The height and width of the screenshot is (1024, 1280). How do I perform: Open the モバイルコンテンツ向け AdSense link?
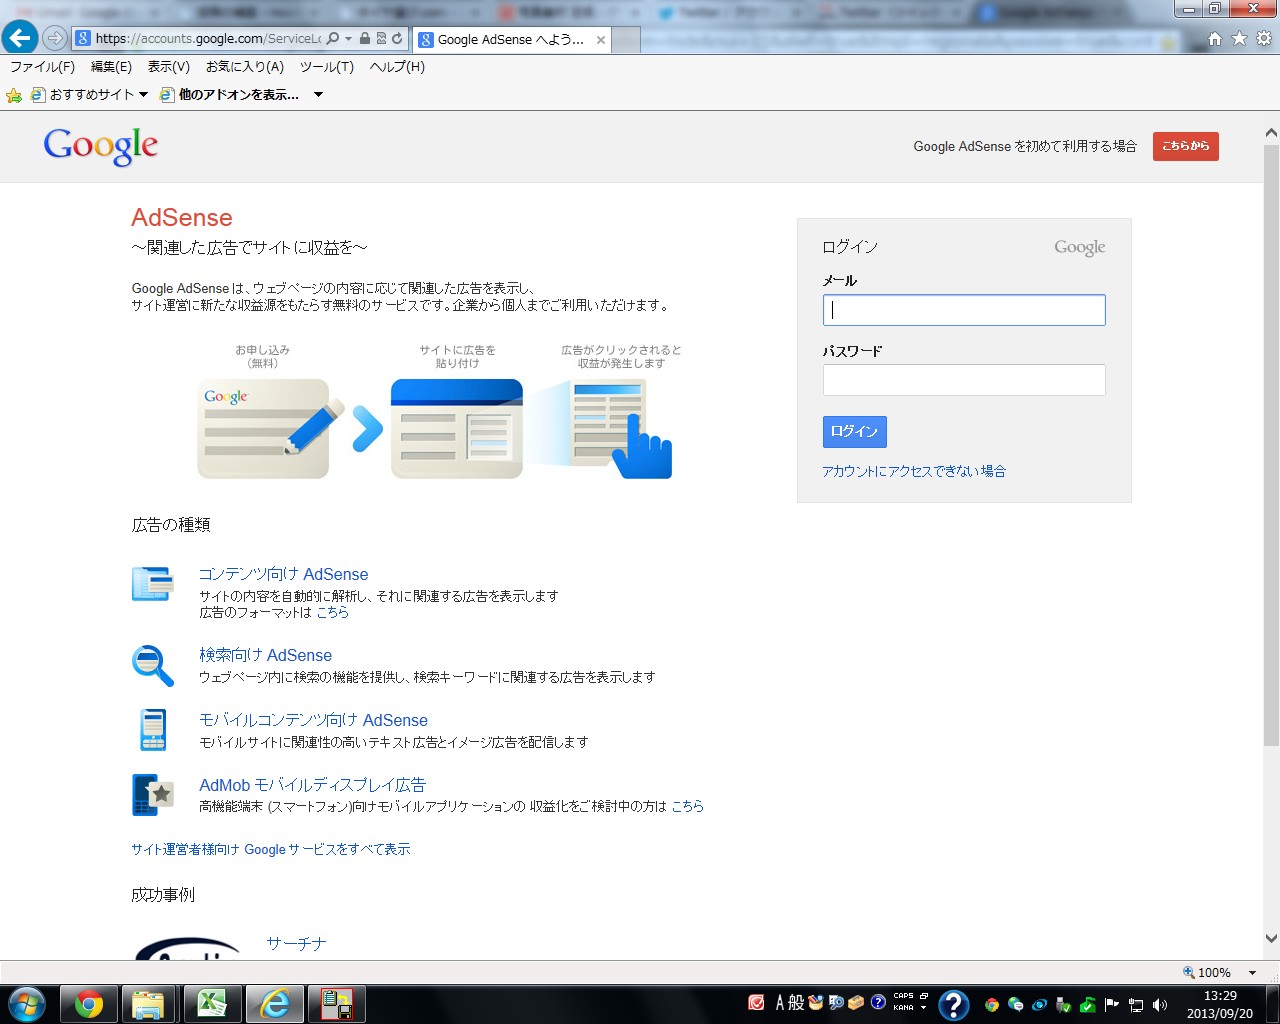coord(313,720)
